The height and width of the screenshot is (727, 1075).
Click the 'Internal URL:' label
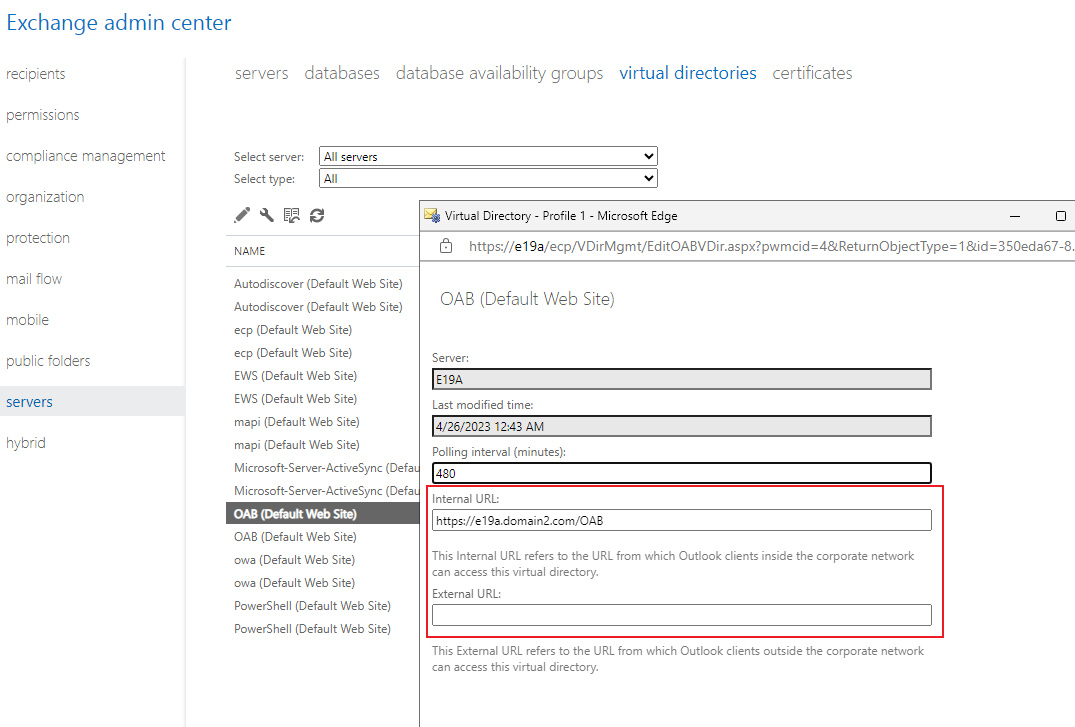pyautogui.click(x=466, y=499)
